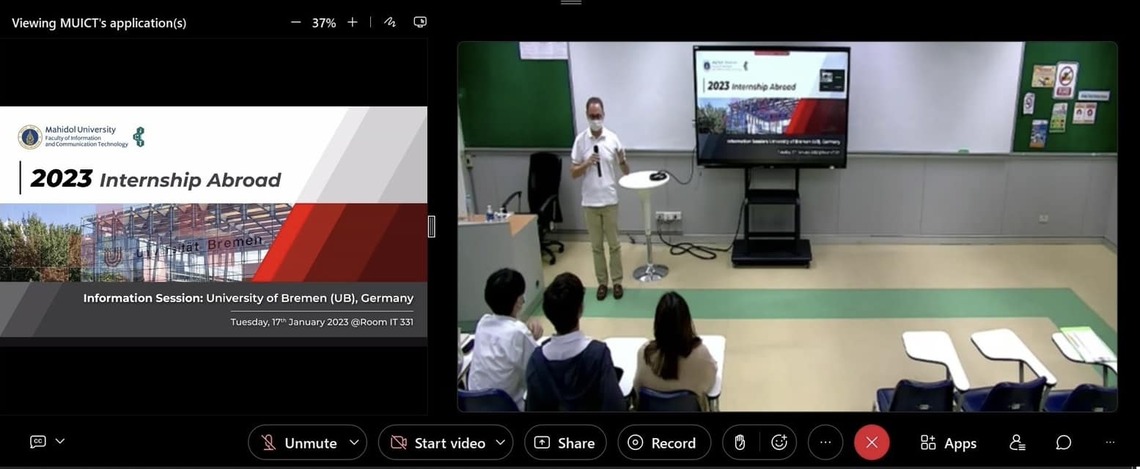Click the shared screen pop-out icon
This screenshot has width=1140, height=469.
click(420, 22)
